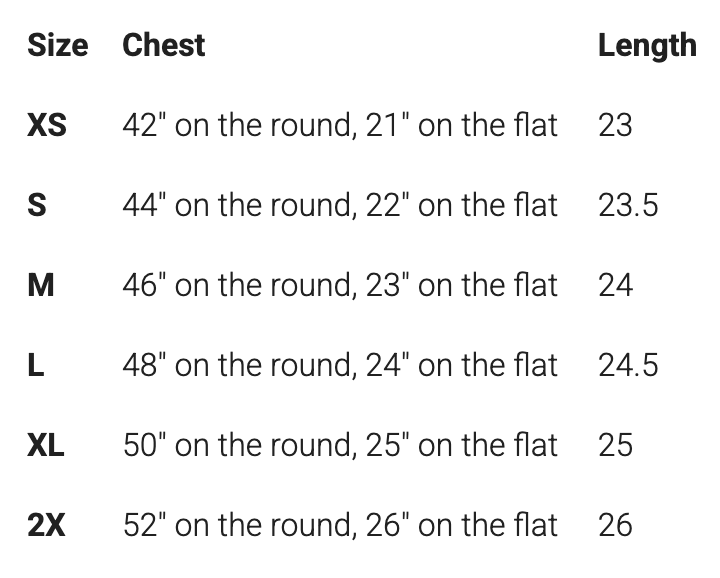Screen dimensions: 720x578
Task: Click the Length column header
Action: 646,45
